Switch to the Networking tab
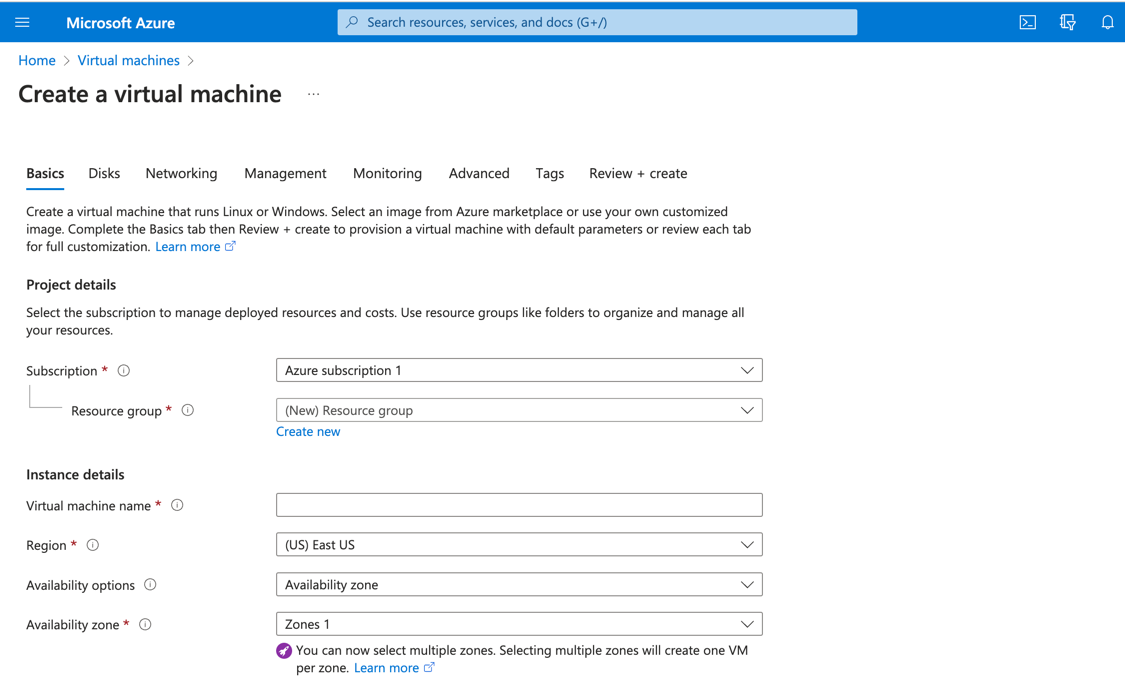1125x687 pixels. pos(182,174)
